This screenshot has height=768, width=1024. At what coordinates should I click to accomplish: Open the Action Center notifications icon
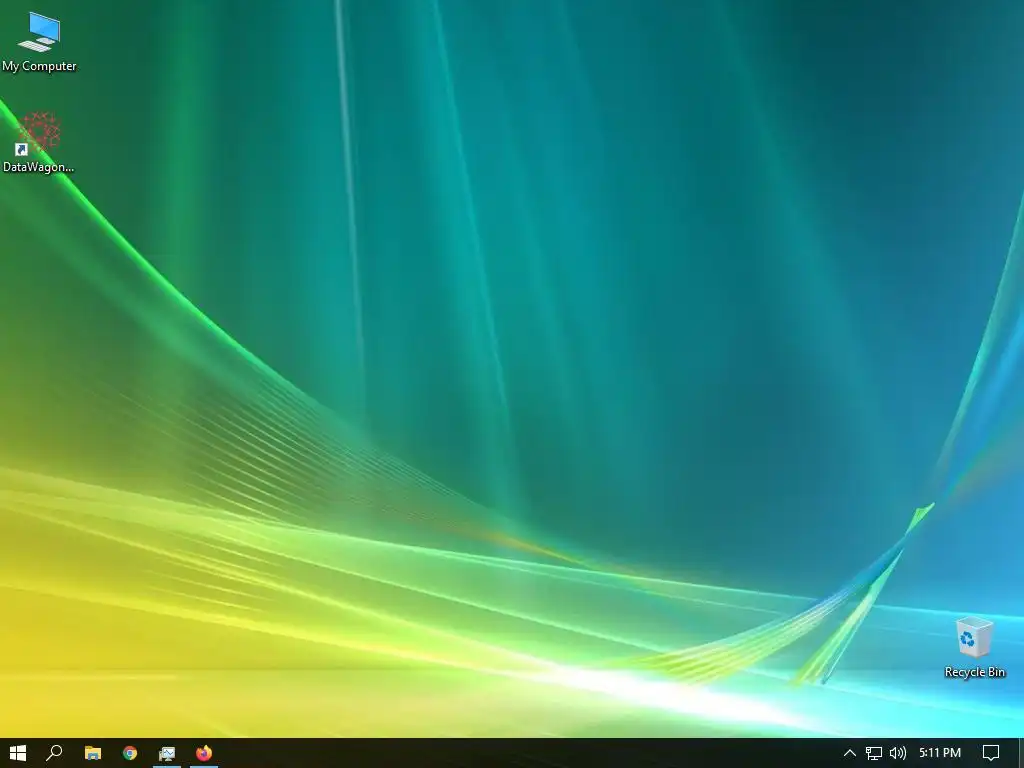[991, 753]
